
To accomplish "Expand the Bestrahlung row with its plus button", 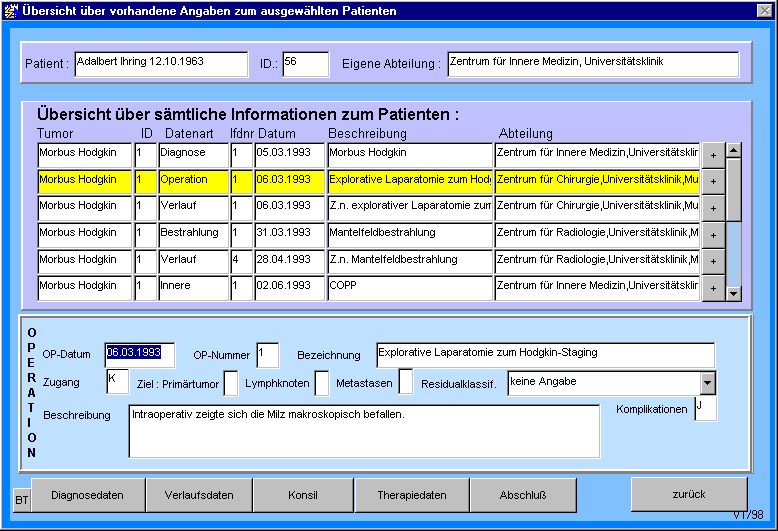I will click(x=712, y=234).
